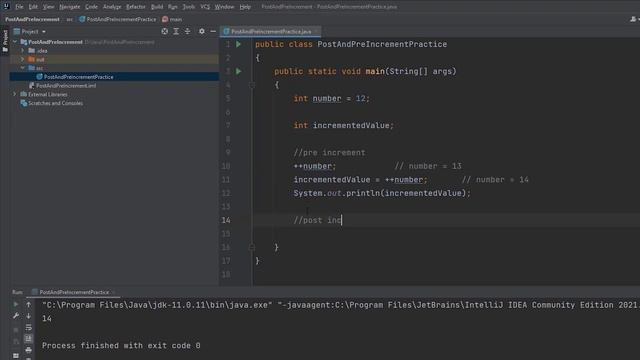
Task: Click the run gutter arrow beside the class declaration
Action: click(239, 44)
